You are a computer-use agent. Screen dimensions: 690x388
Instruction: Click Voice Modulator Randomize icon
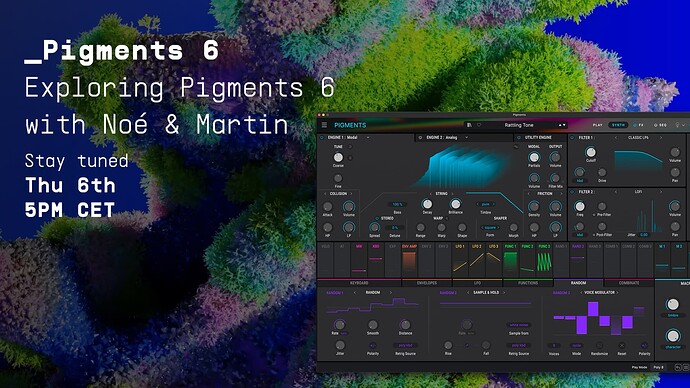[599, 346]
